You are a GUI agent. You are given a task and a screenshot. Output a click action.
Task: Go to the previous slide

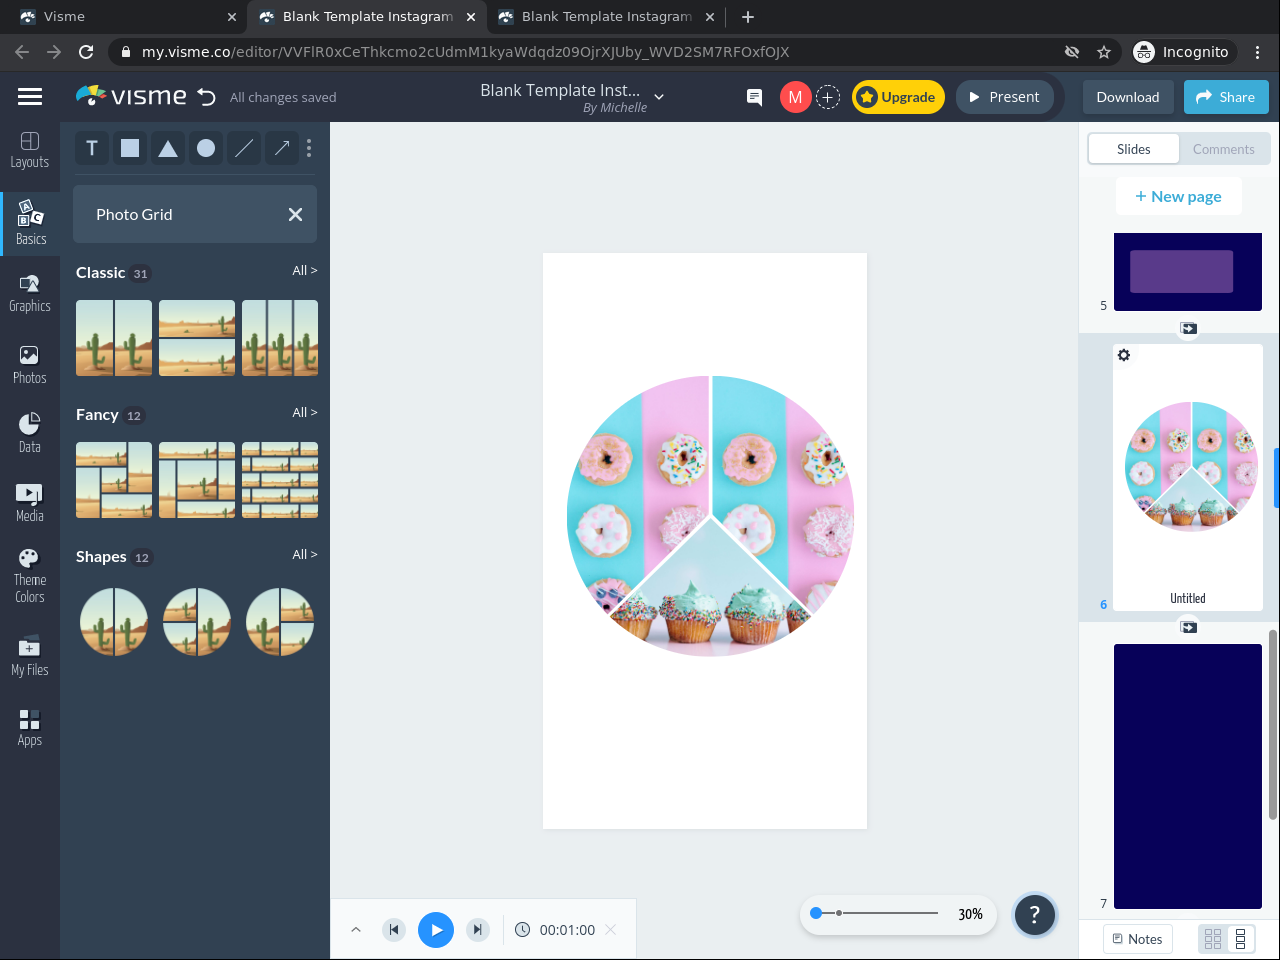394,930
